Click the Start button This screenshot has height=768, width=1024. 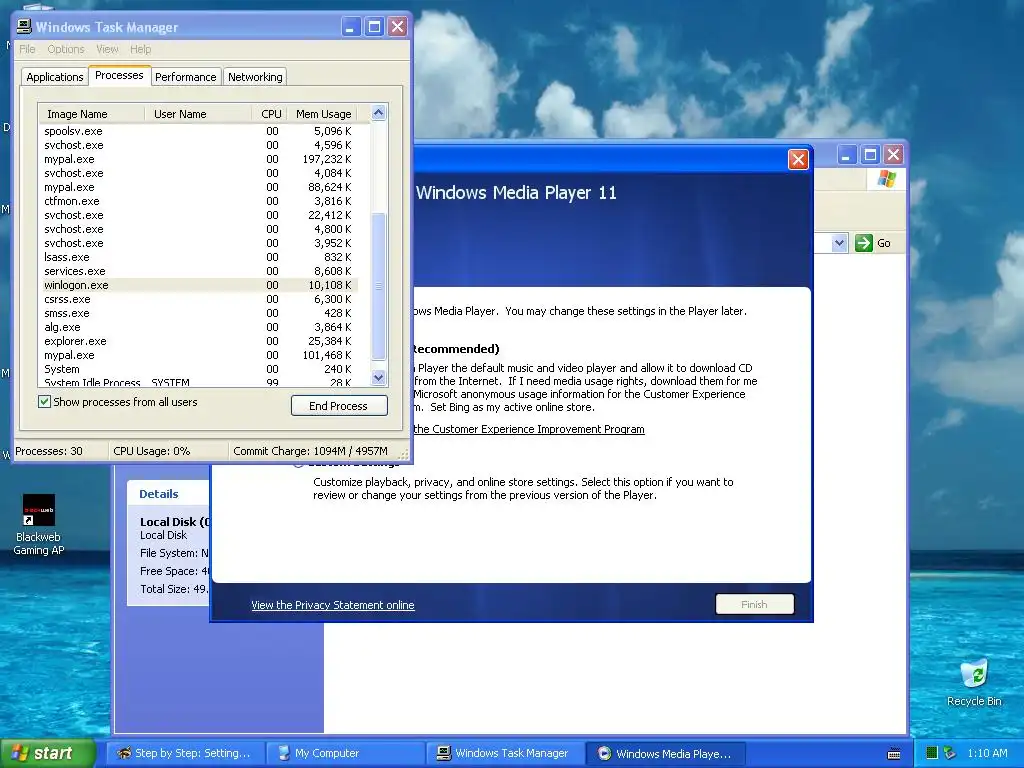point(47,754)
